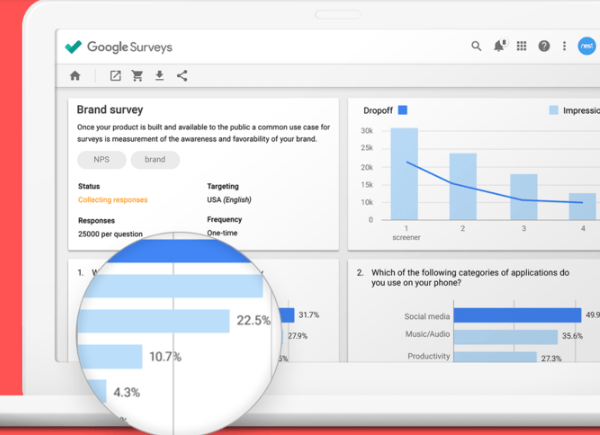Screen dimensions: 600x435
Task: Click the 35.6% Music/Audio value
Action: pyautogui.click(x=572, y=336)
